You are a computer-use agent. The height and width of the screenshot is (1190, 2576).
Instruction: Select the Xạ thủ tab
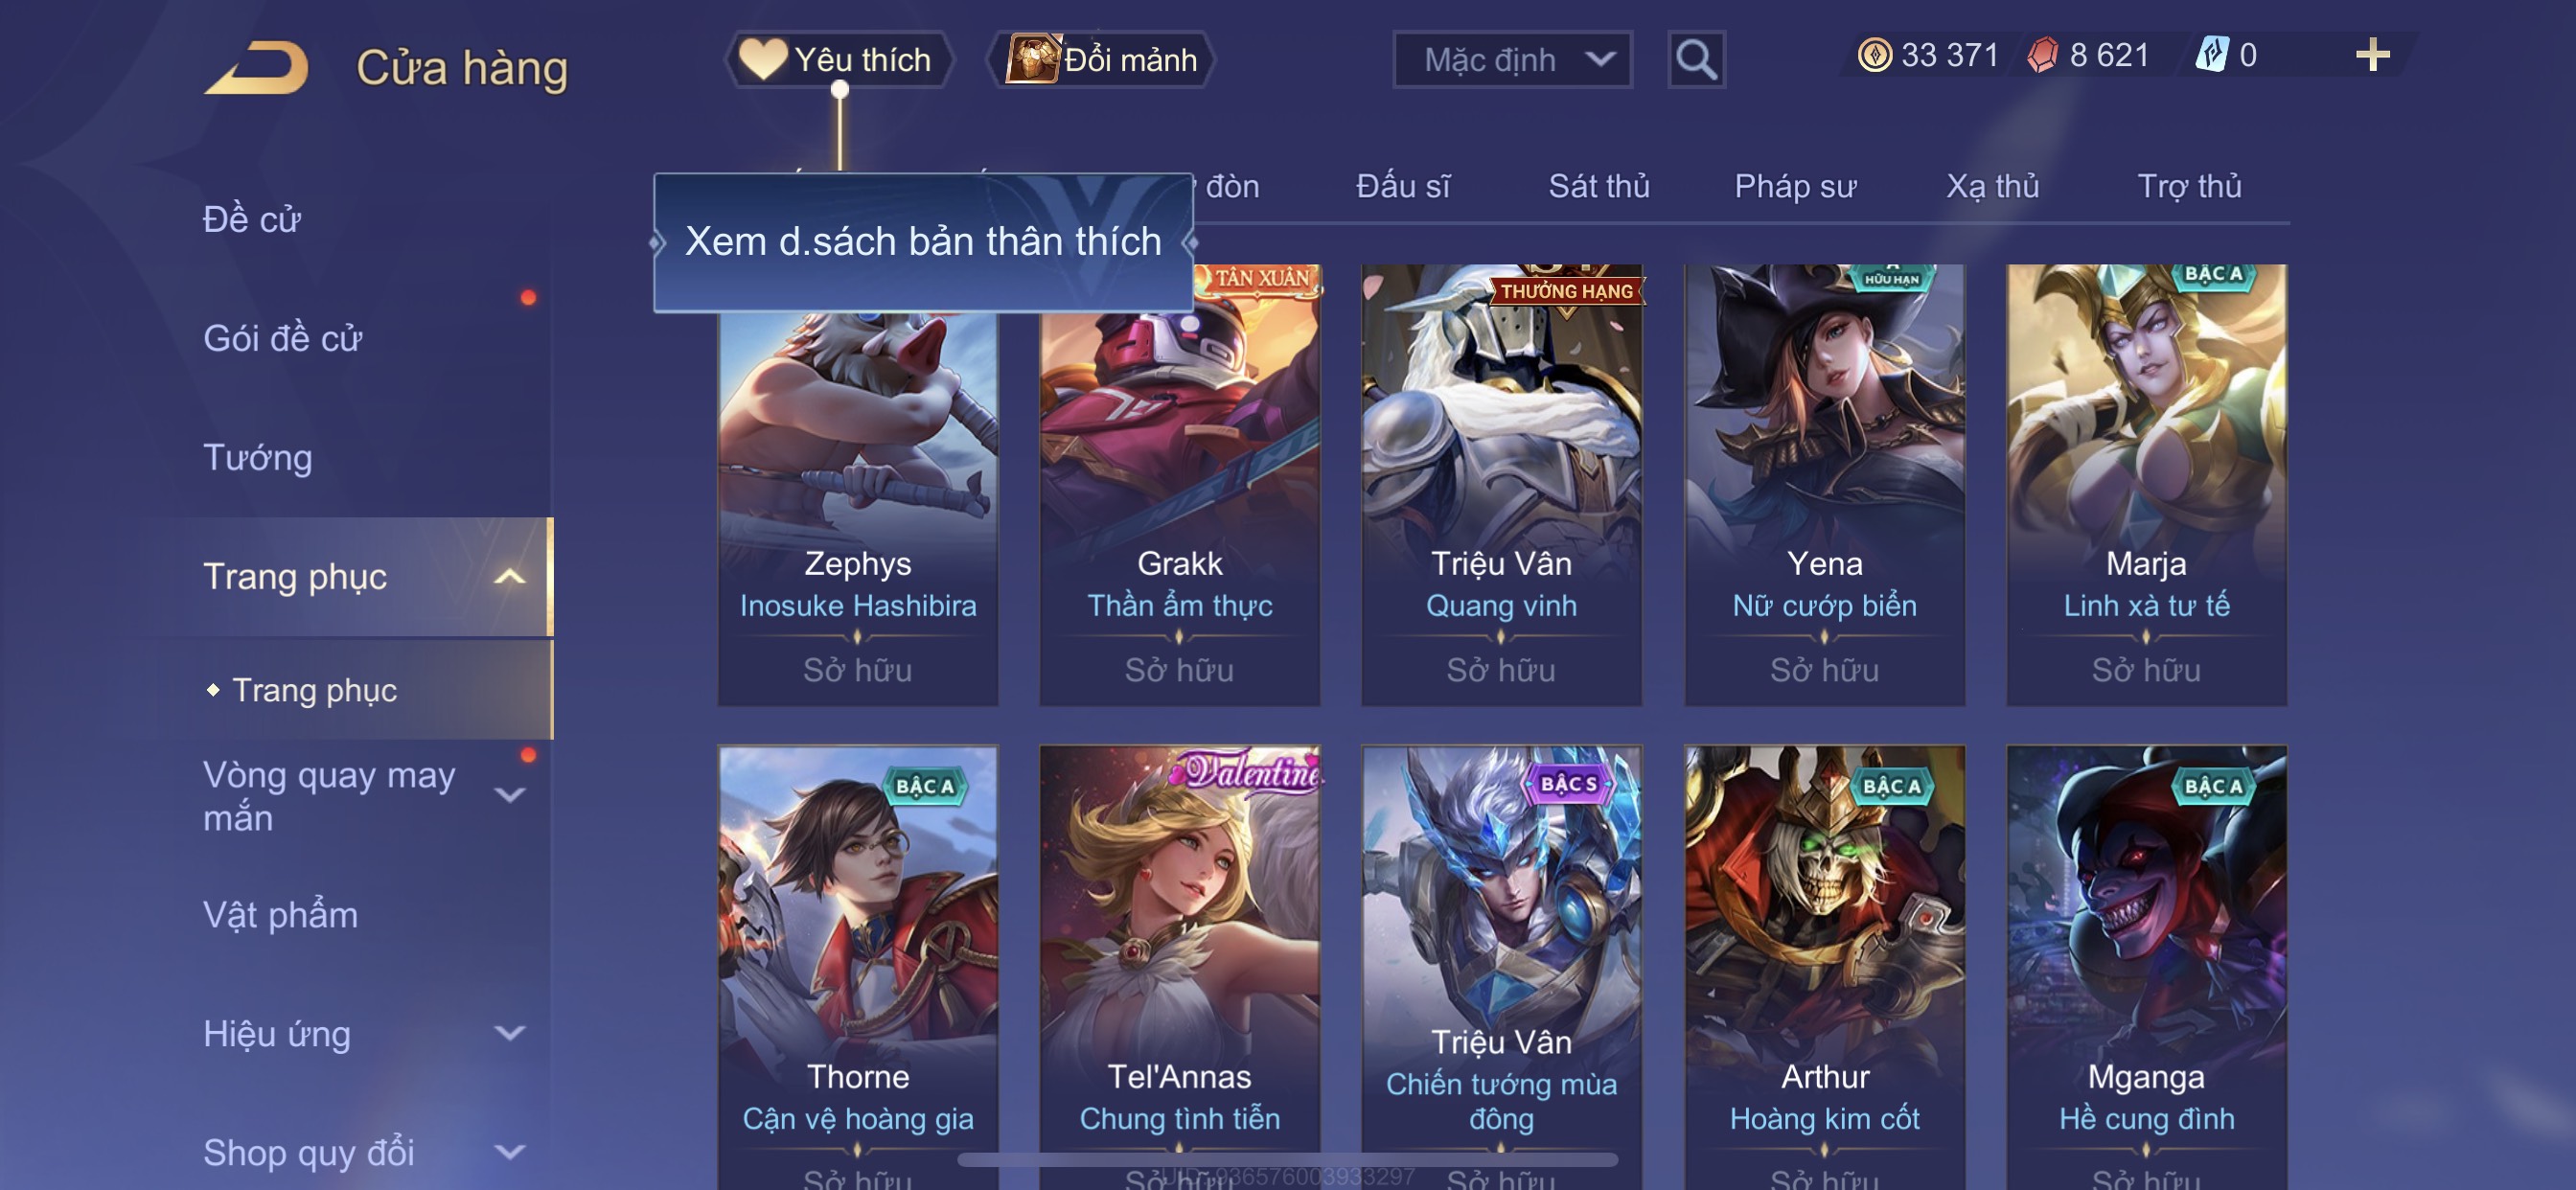tap(1992, 187)
